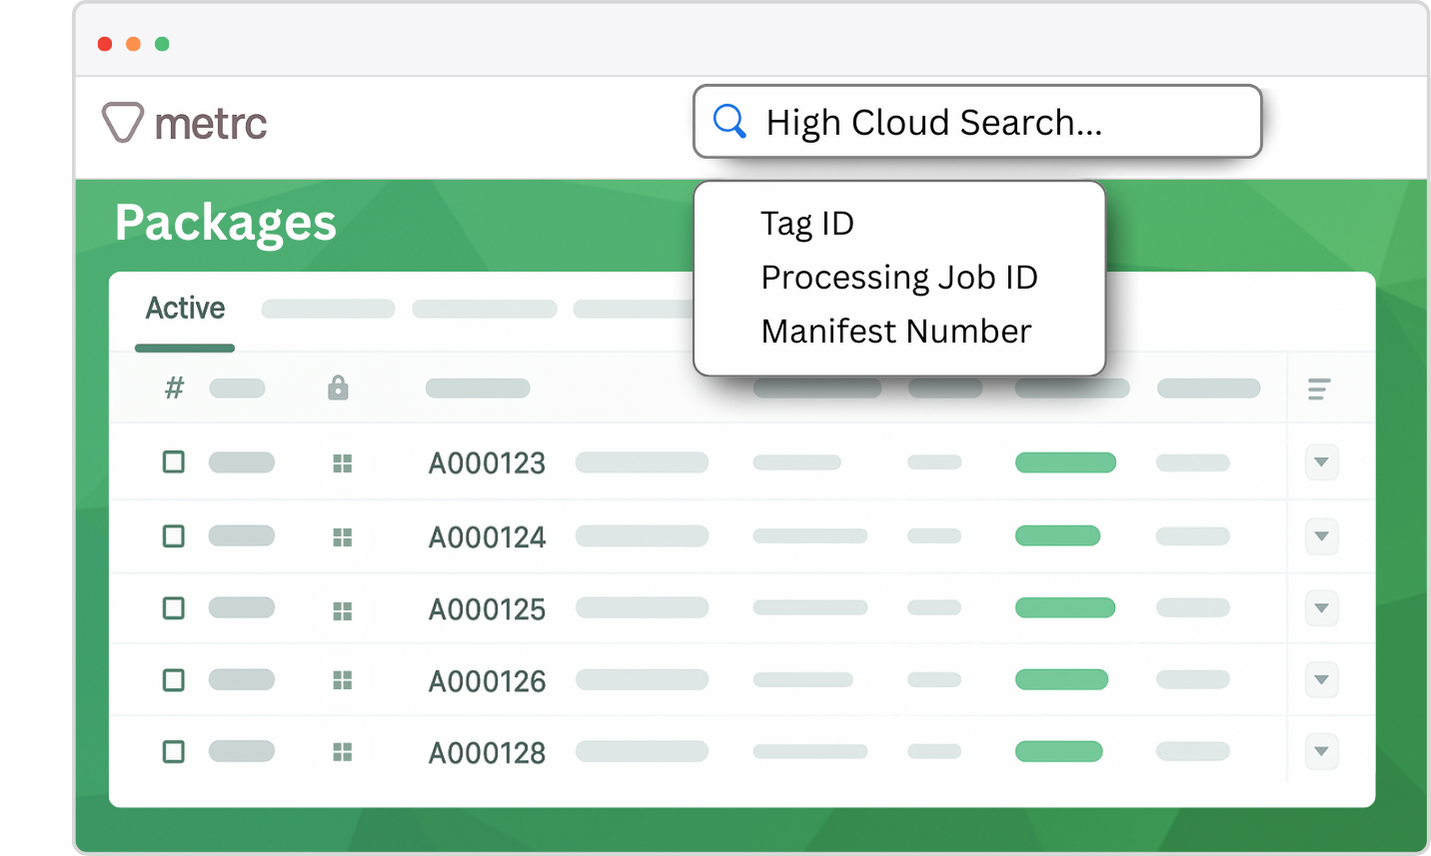1431x856 pixels.
Task: Tick the checkbox for package A000125
Action: click(x=174, y=608)
